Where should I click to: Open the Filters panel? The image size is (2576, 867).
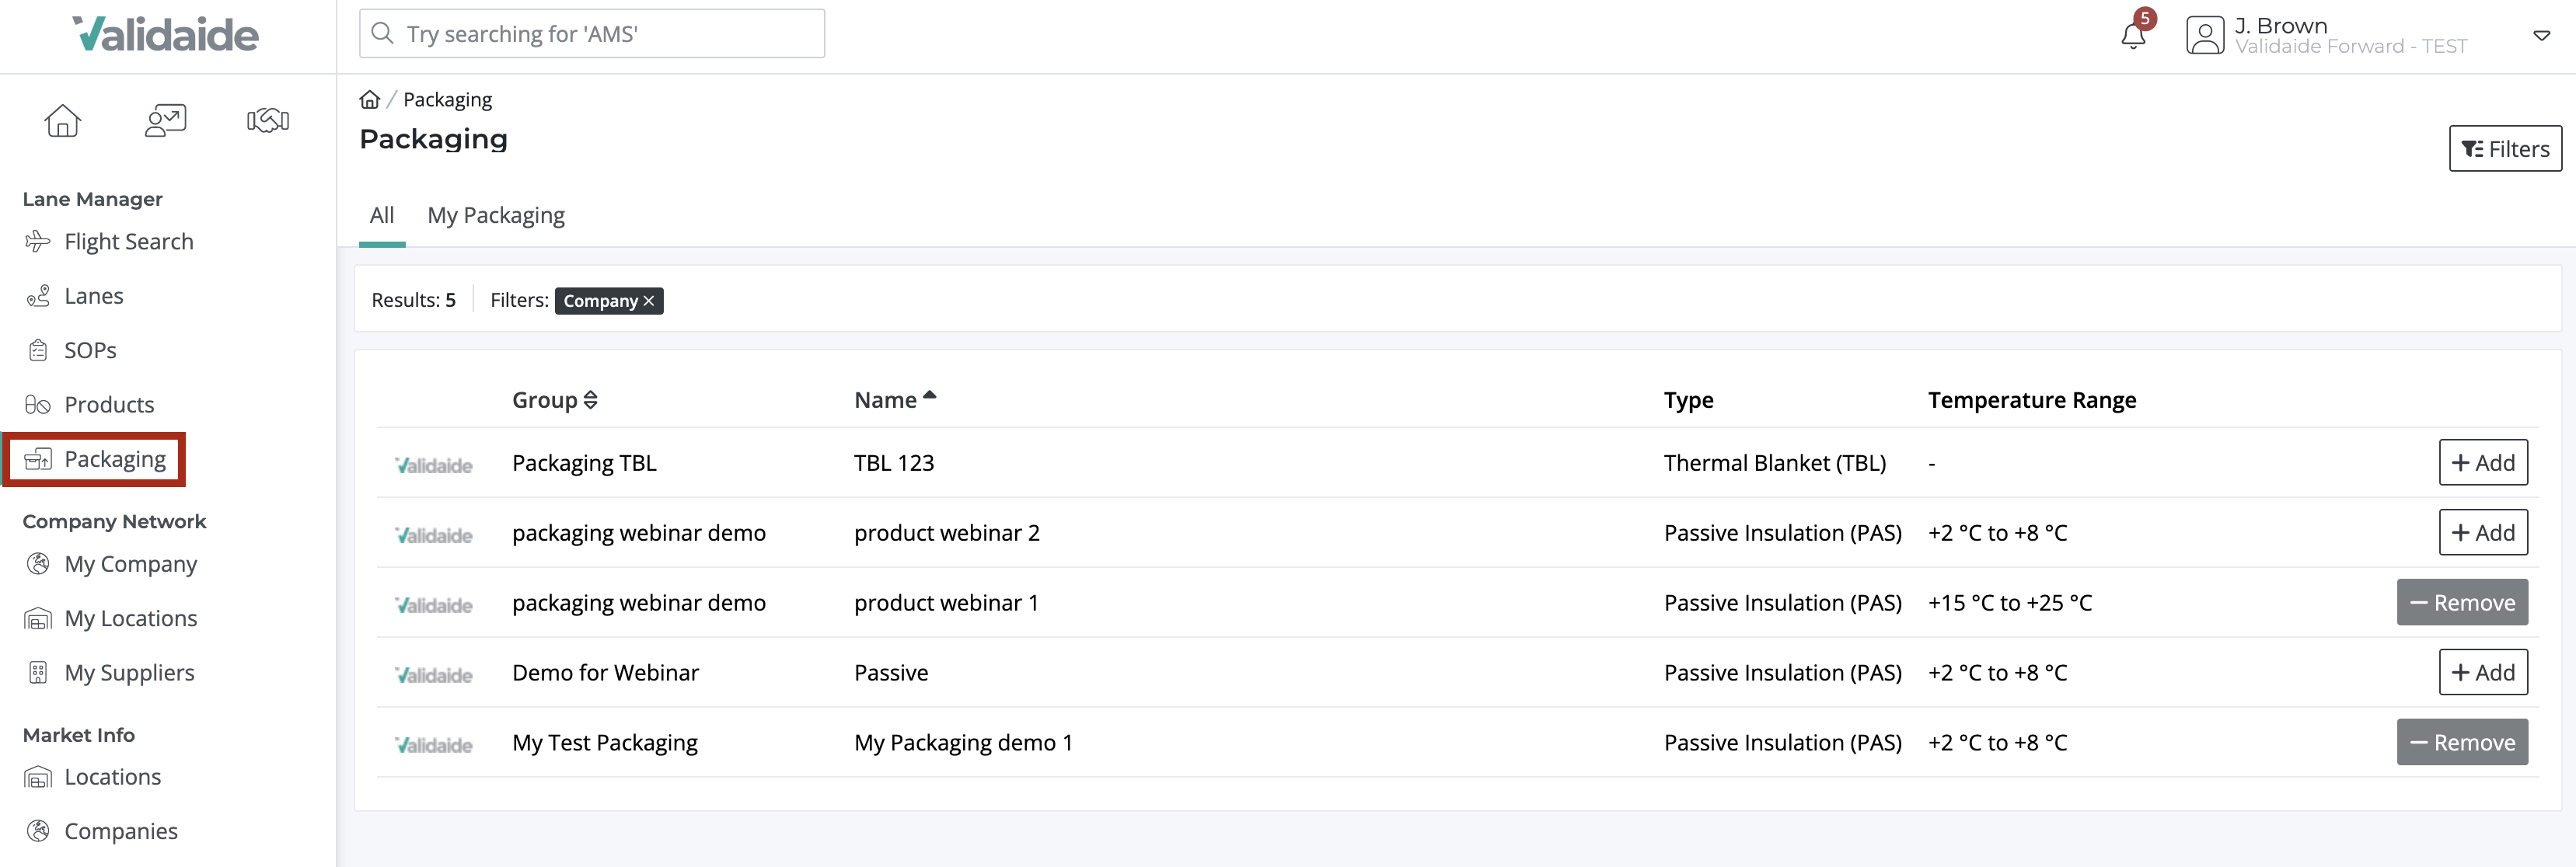[2504, 148]
